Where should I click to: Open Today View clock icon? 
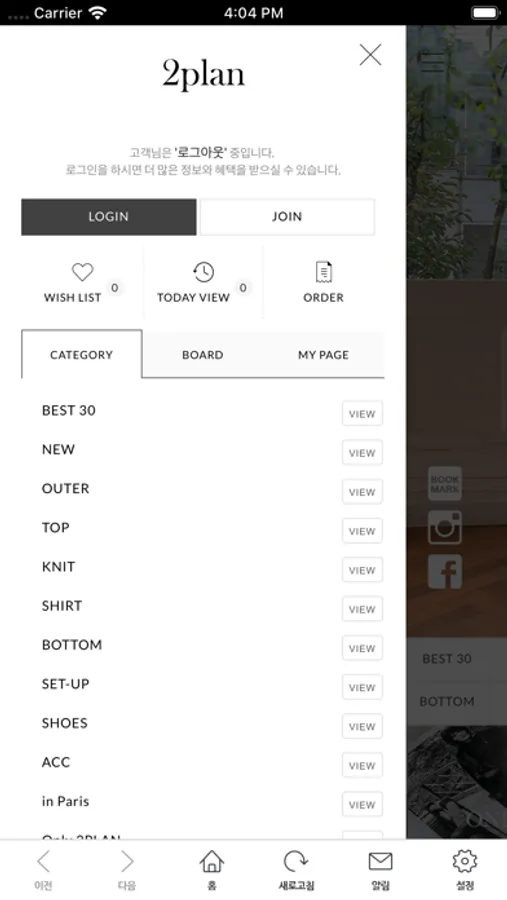[203, 272]
